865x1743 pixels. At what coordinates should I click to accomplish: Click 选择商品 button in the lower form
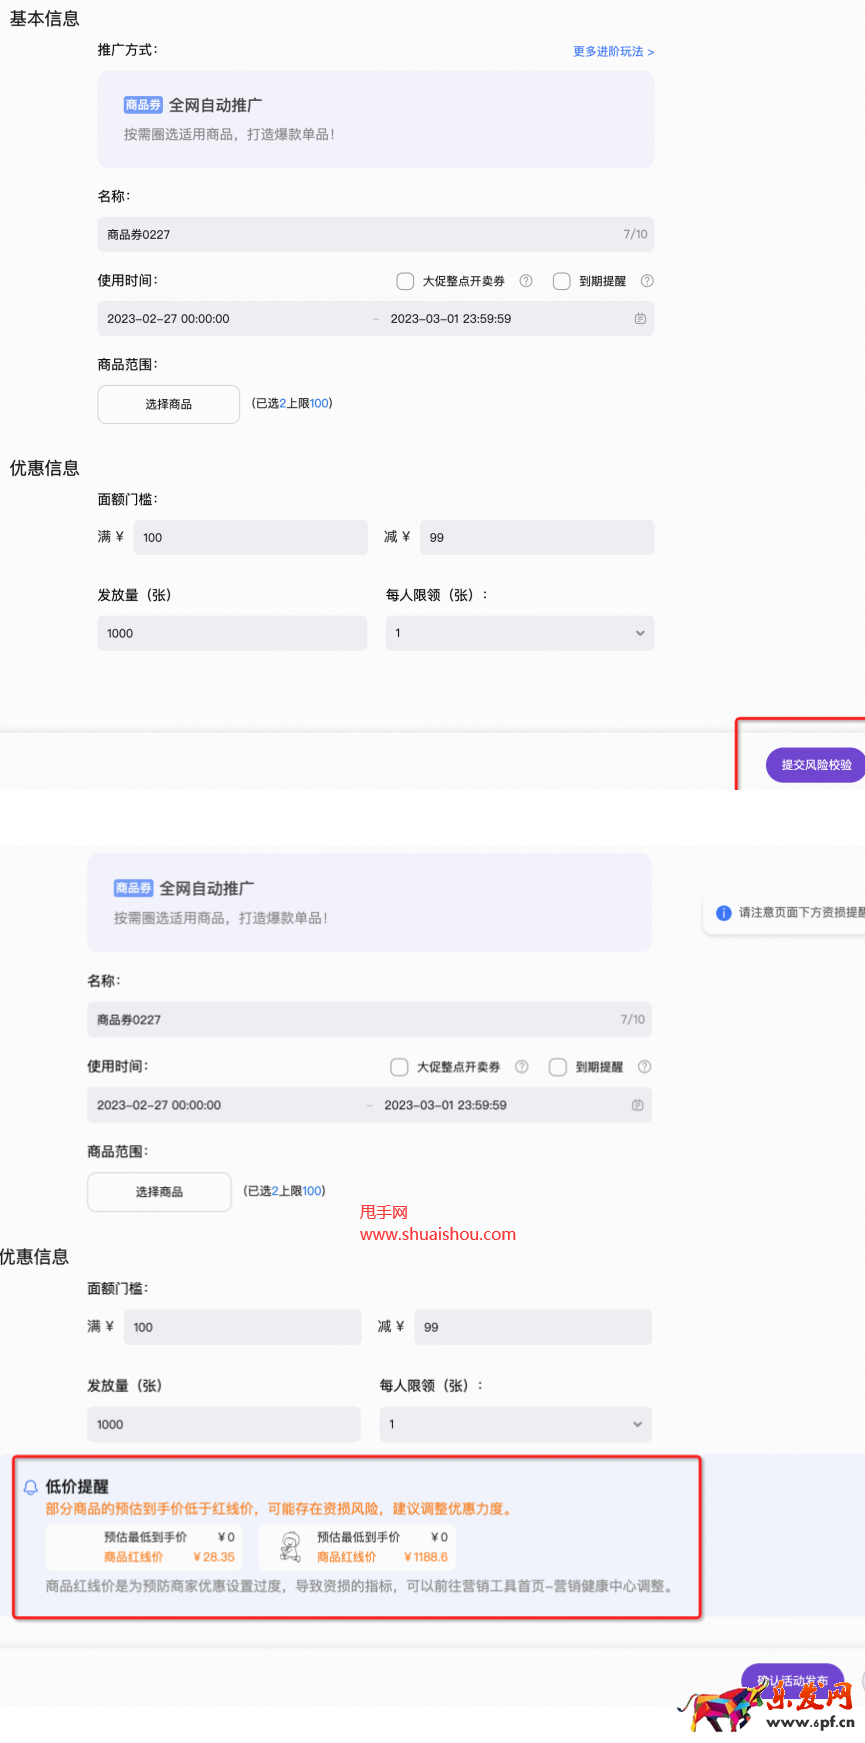click(x=159, y=1192)
